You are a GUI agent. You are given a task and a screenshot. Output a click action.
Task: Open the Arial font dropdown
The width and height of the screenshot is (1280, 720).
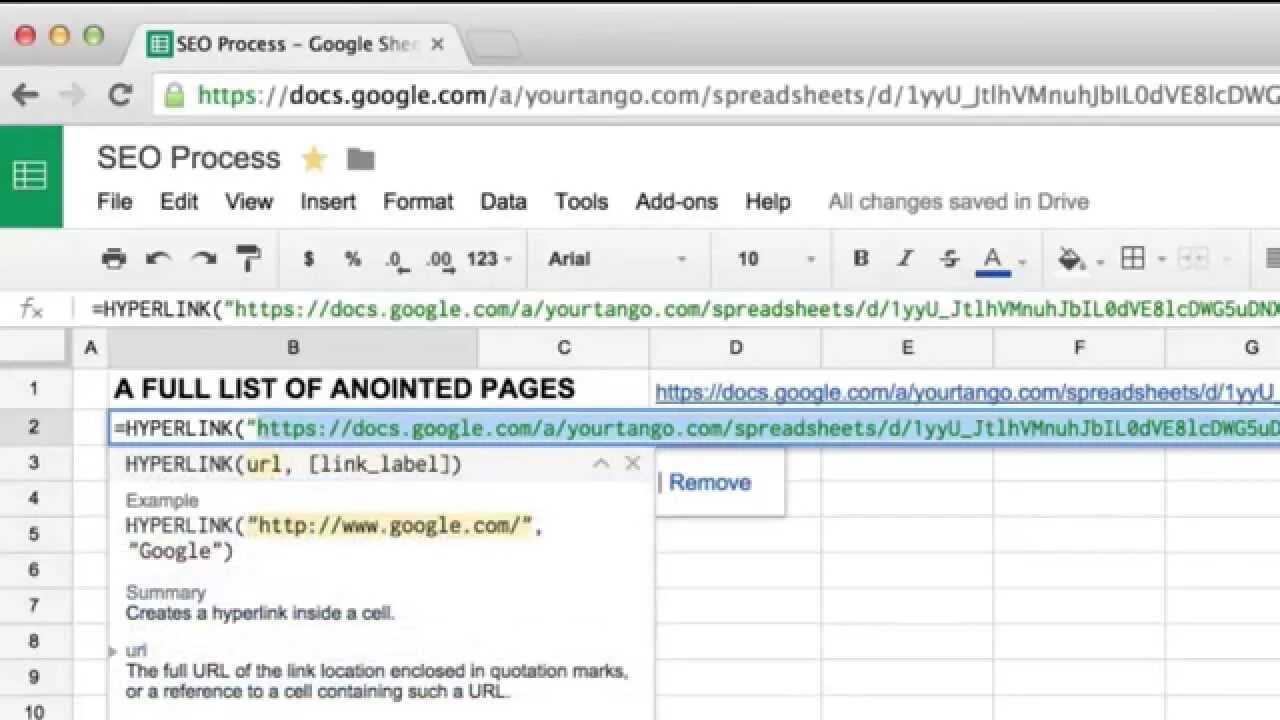(617, 259)
